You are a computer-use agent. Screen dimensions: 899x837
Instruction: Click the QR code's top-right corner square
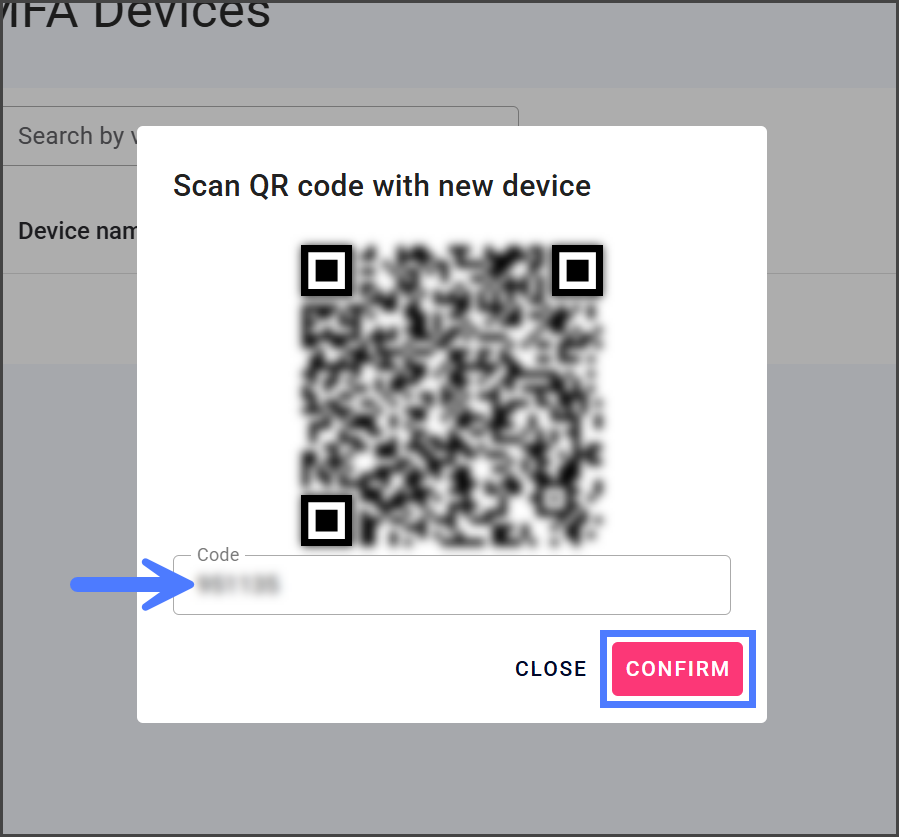pos(577,270)
